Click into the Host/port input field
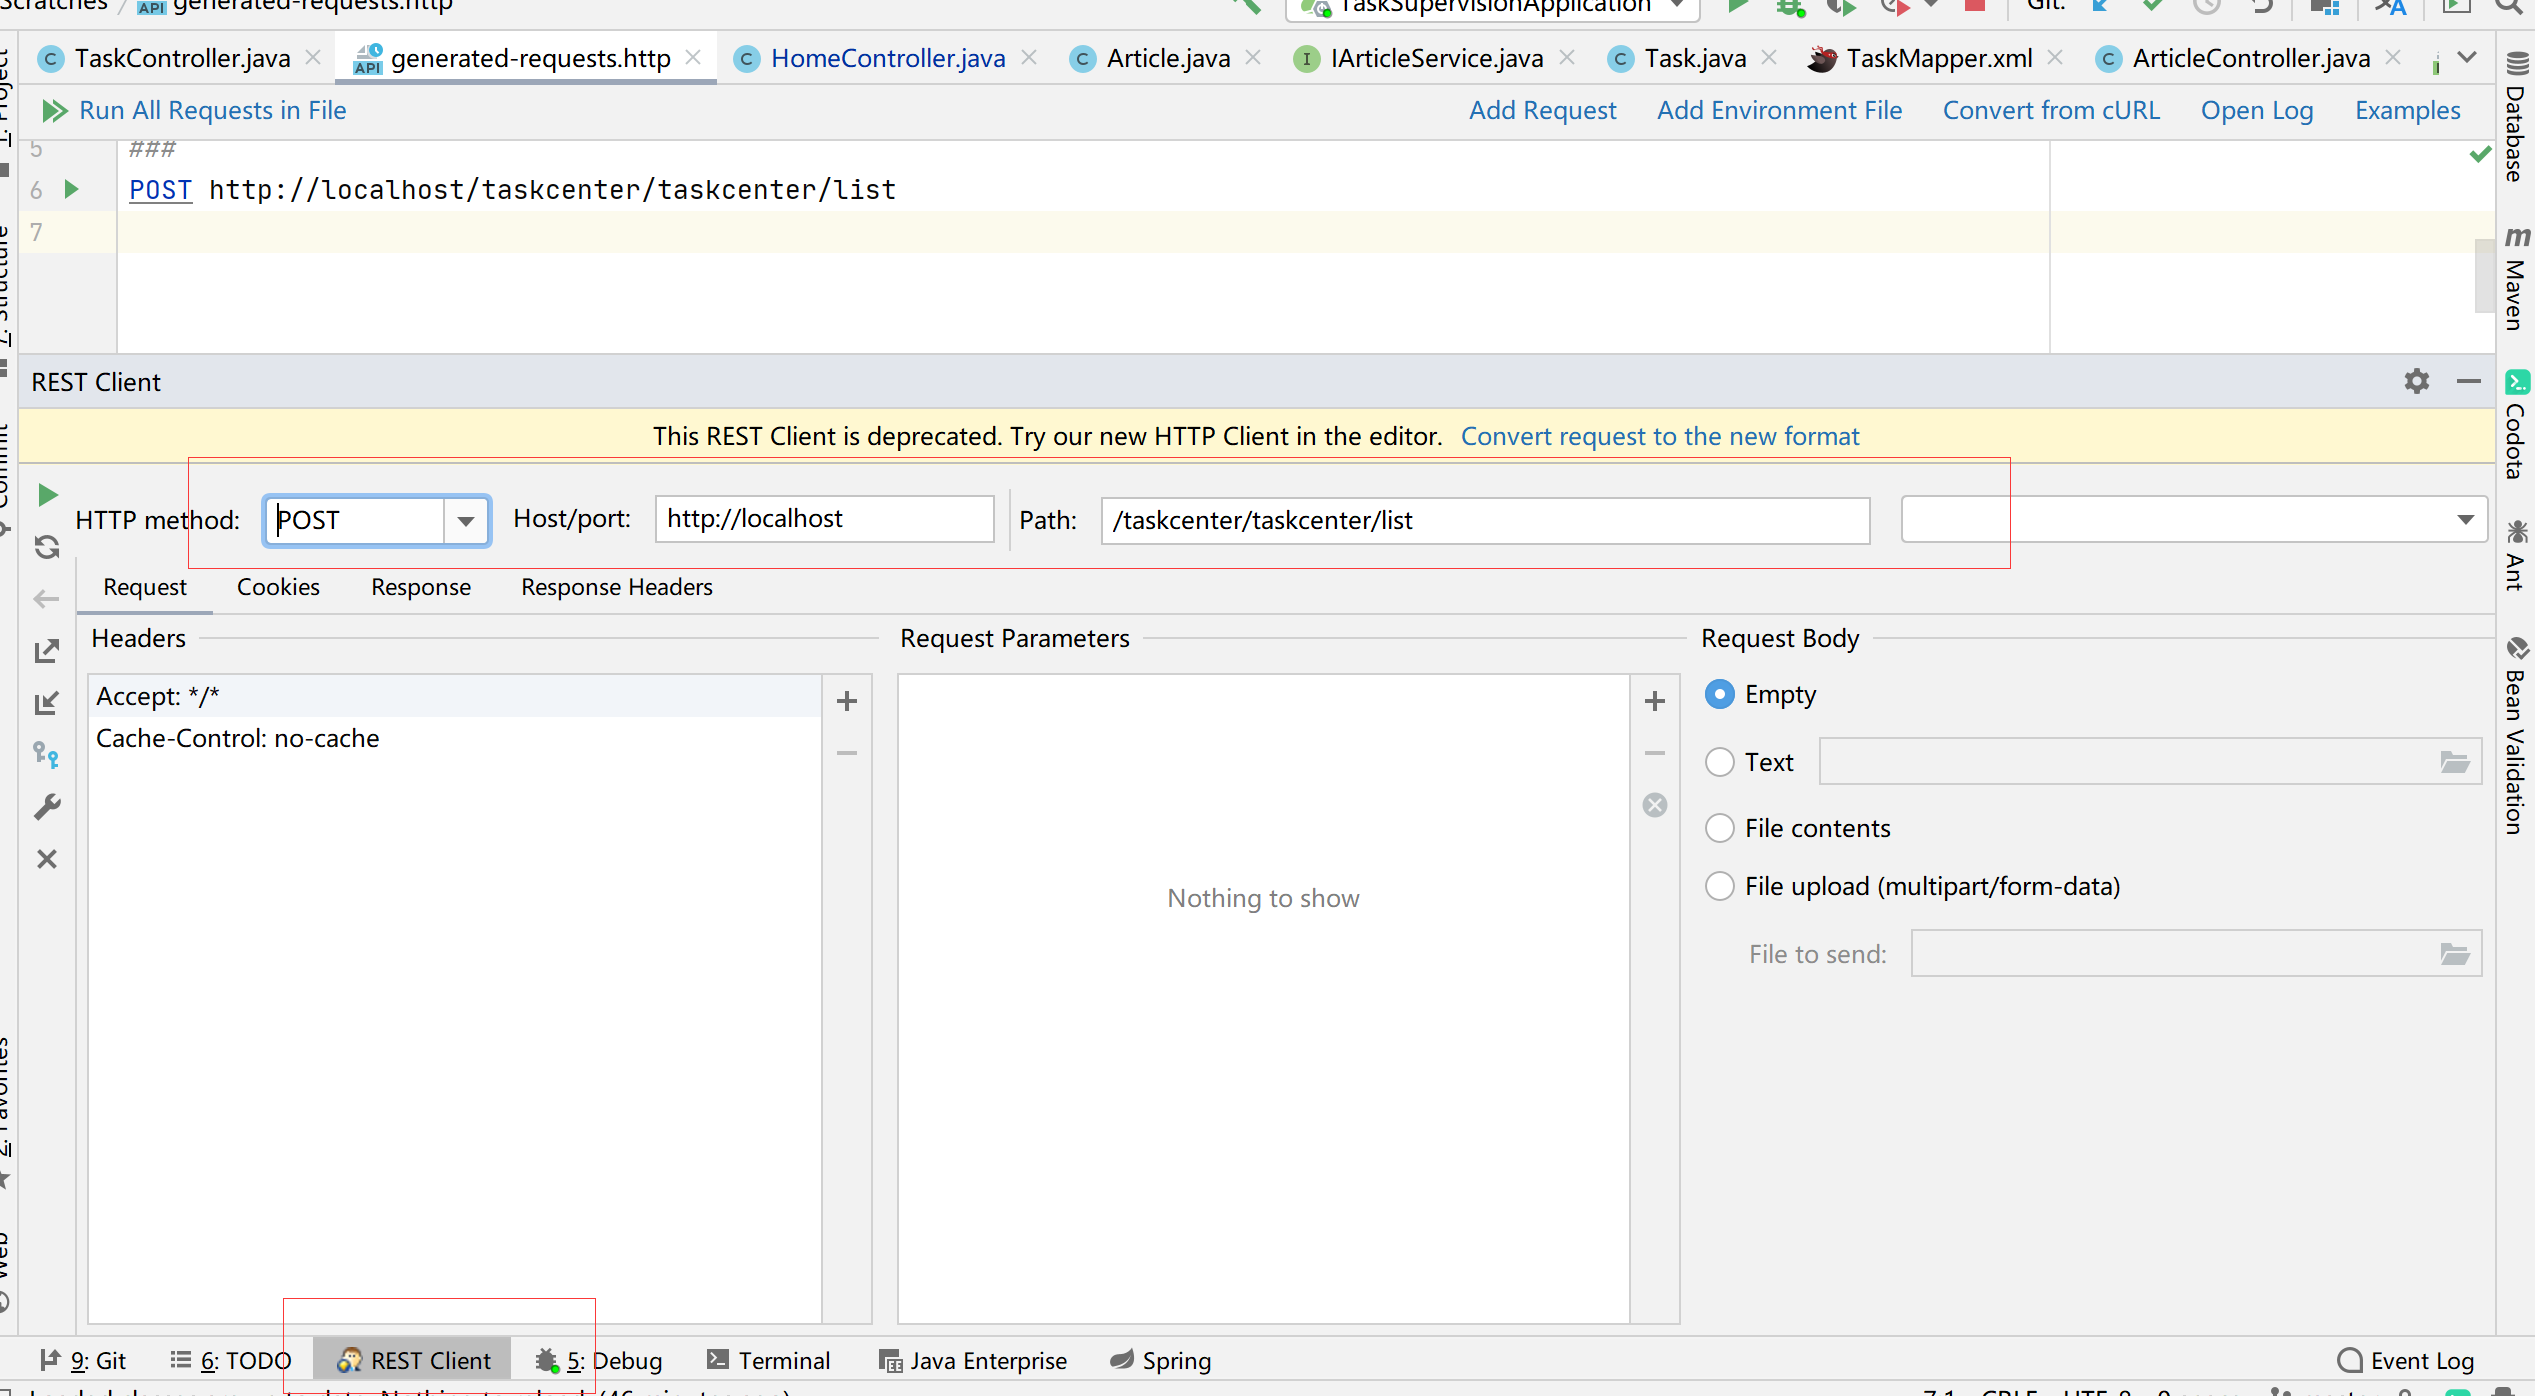The height and width of the screenshot is (1396, 2535). (x=823, y=519)
